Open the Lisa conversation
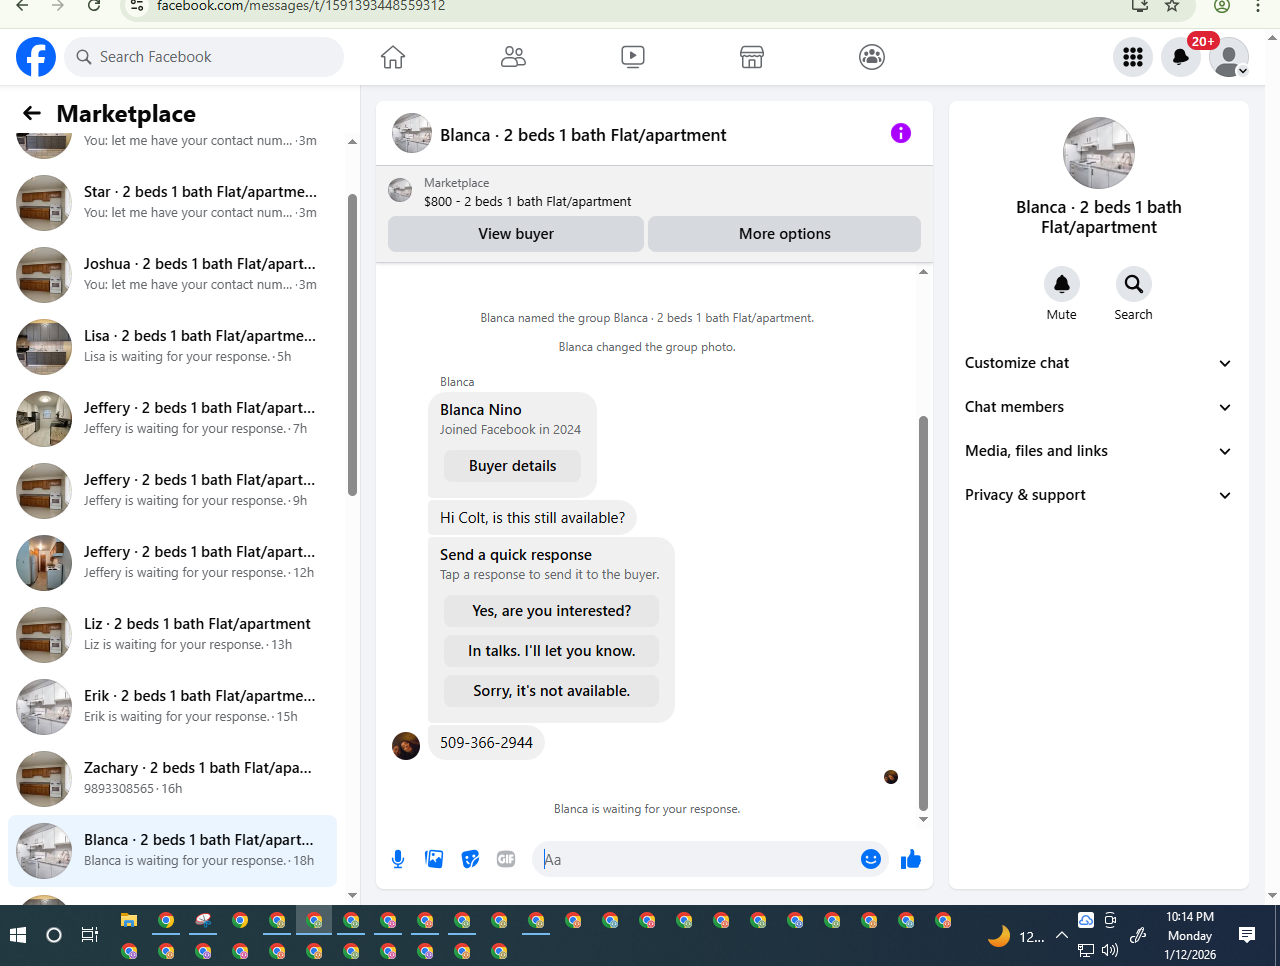This screenshot has width=1280, height=966. (x=172, y=346)
